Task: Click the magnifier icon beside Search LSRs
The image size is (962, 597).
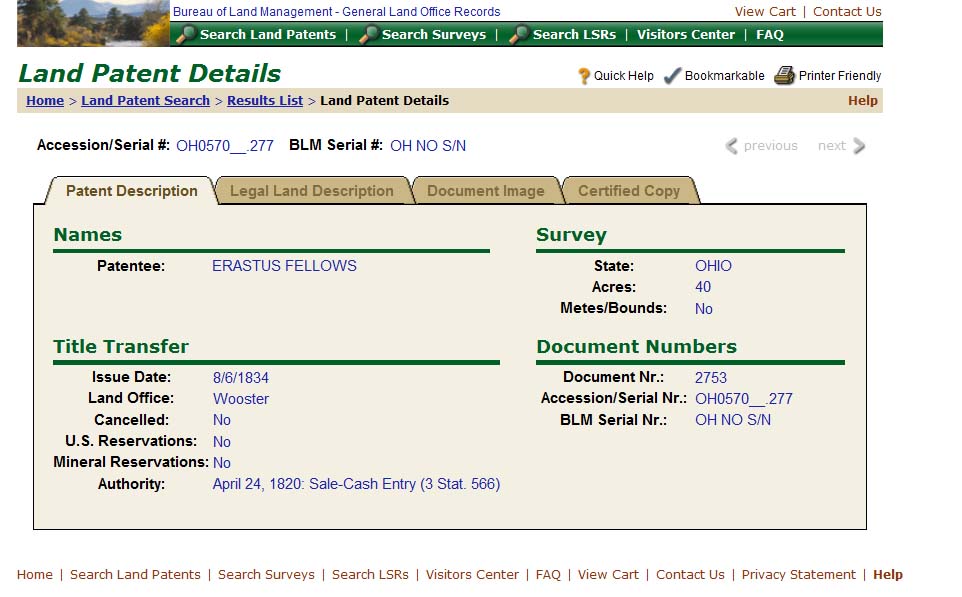Action: tap(518, 35)
